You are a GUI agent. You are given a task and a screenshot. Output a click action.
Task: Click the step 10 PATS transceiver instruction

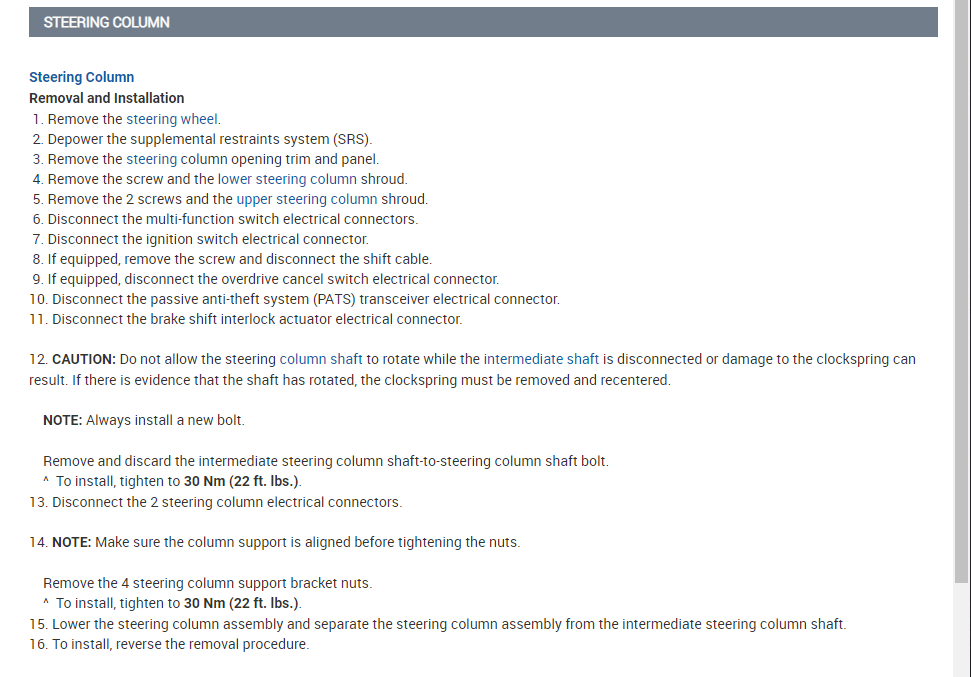coord(305,299)
